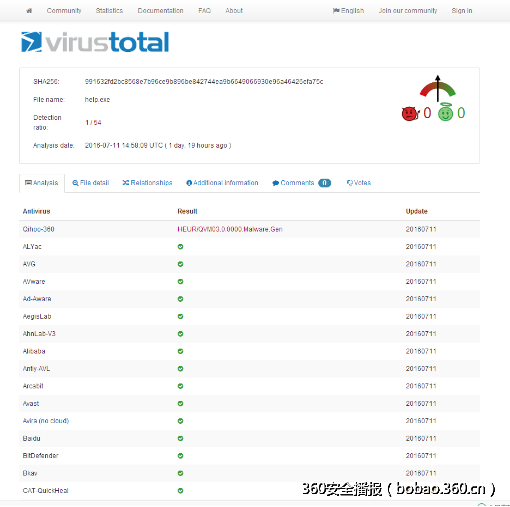Click the analysis date value

[x=158, y=145]
